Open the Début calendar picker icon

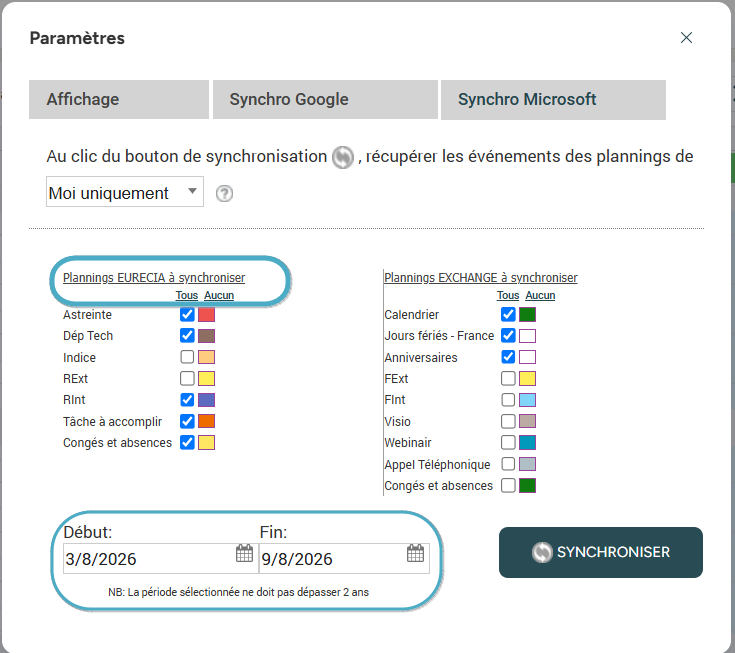[244, 553]
